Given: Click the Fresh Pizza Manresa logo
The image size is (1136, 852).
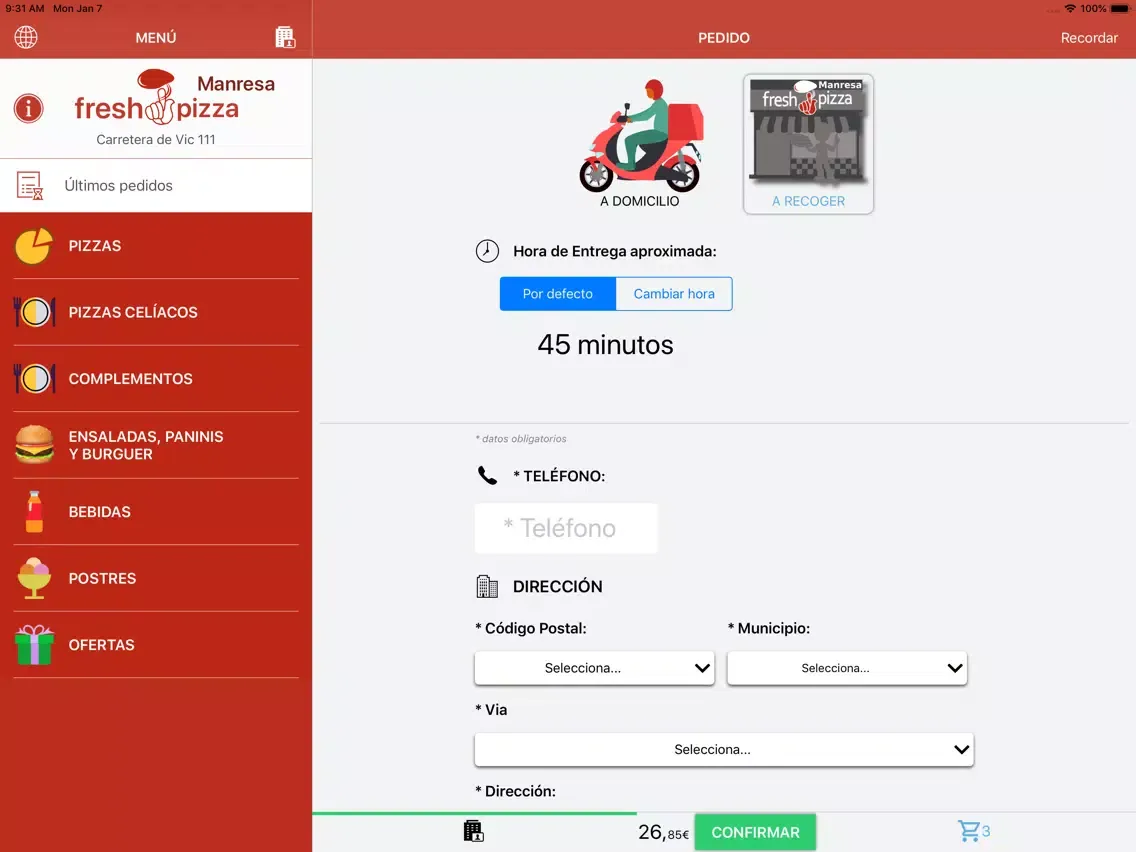Looking at the screenshot, I should point(175,97).
